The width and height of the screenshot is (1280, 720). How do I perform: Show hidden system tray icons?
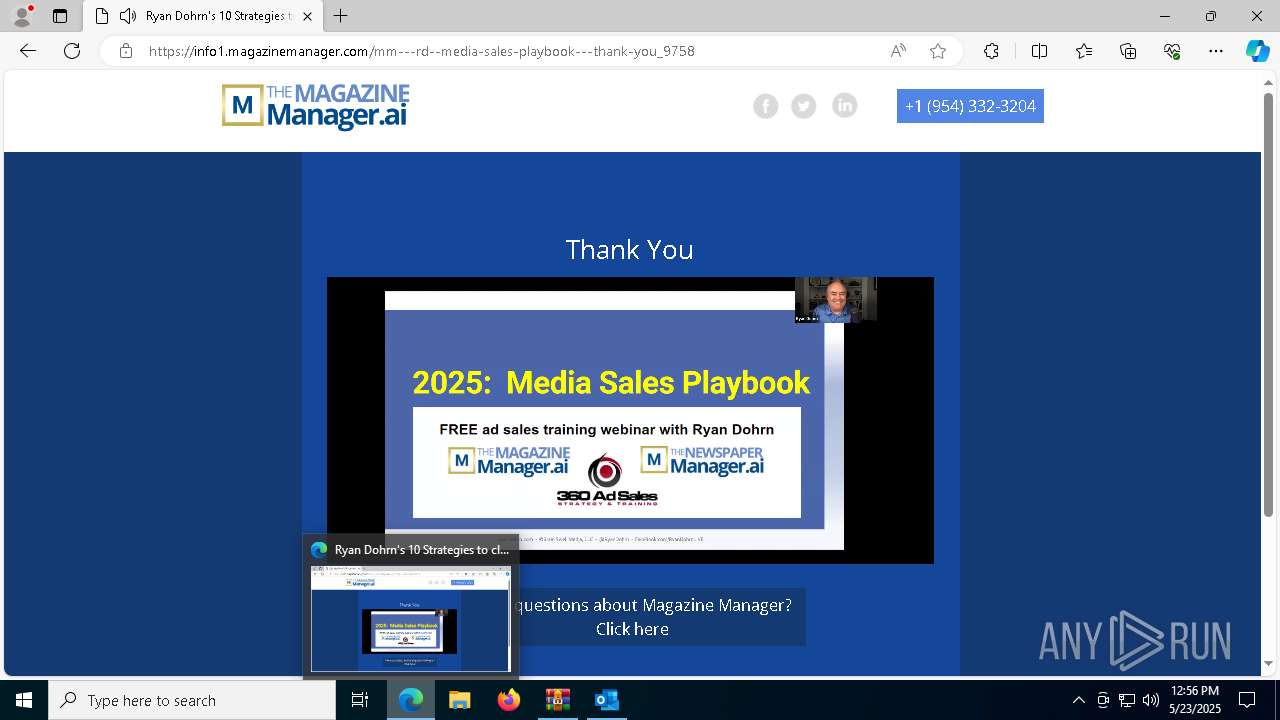pos(1078,700)
